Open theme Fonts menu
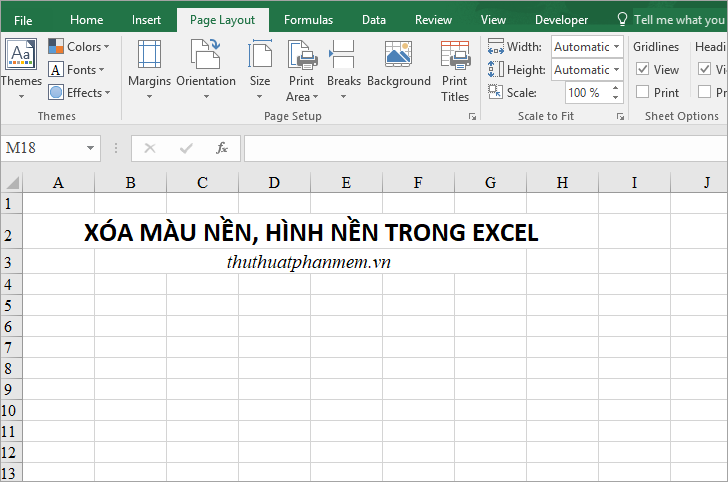This screenshot has height=482, width=728. pyautogui.click(x=77, y=70)
